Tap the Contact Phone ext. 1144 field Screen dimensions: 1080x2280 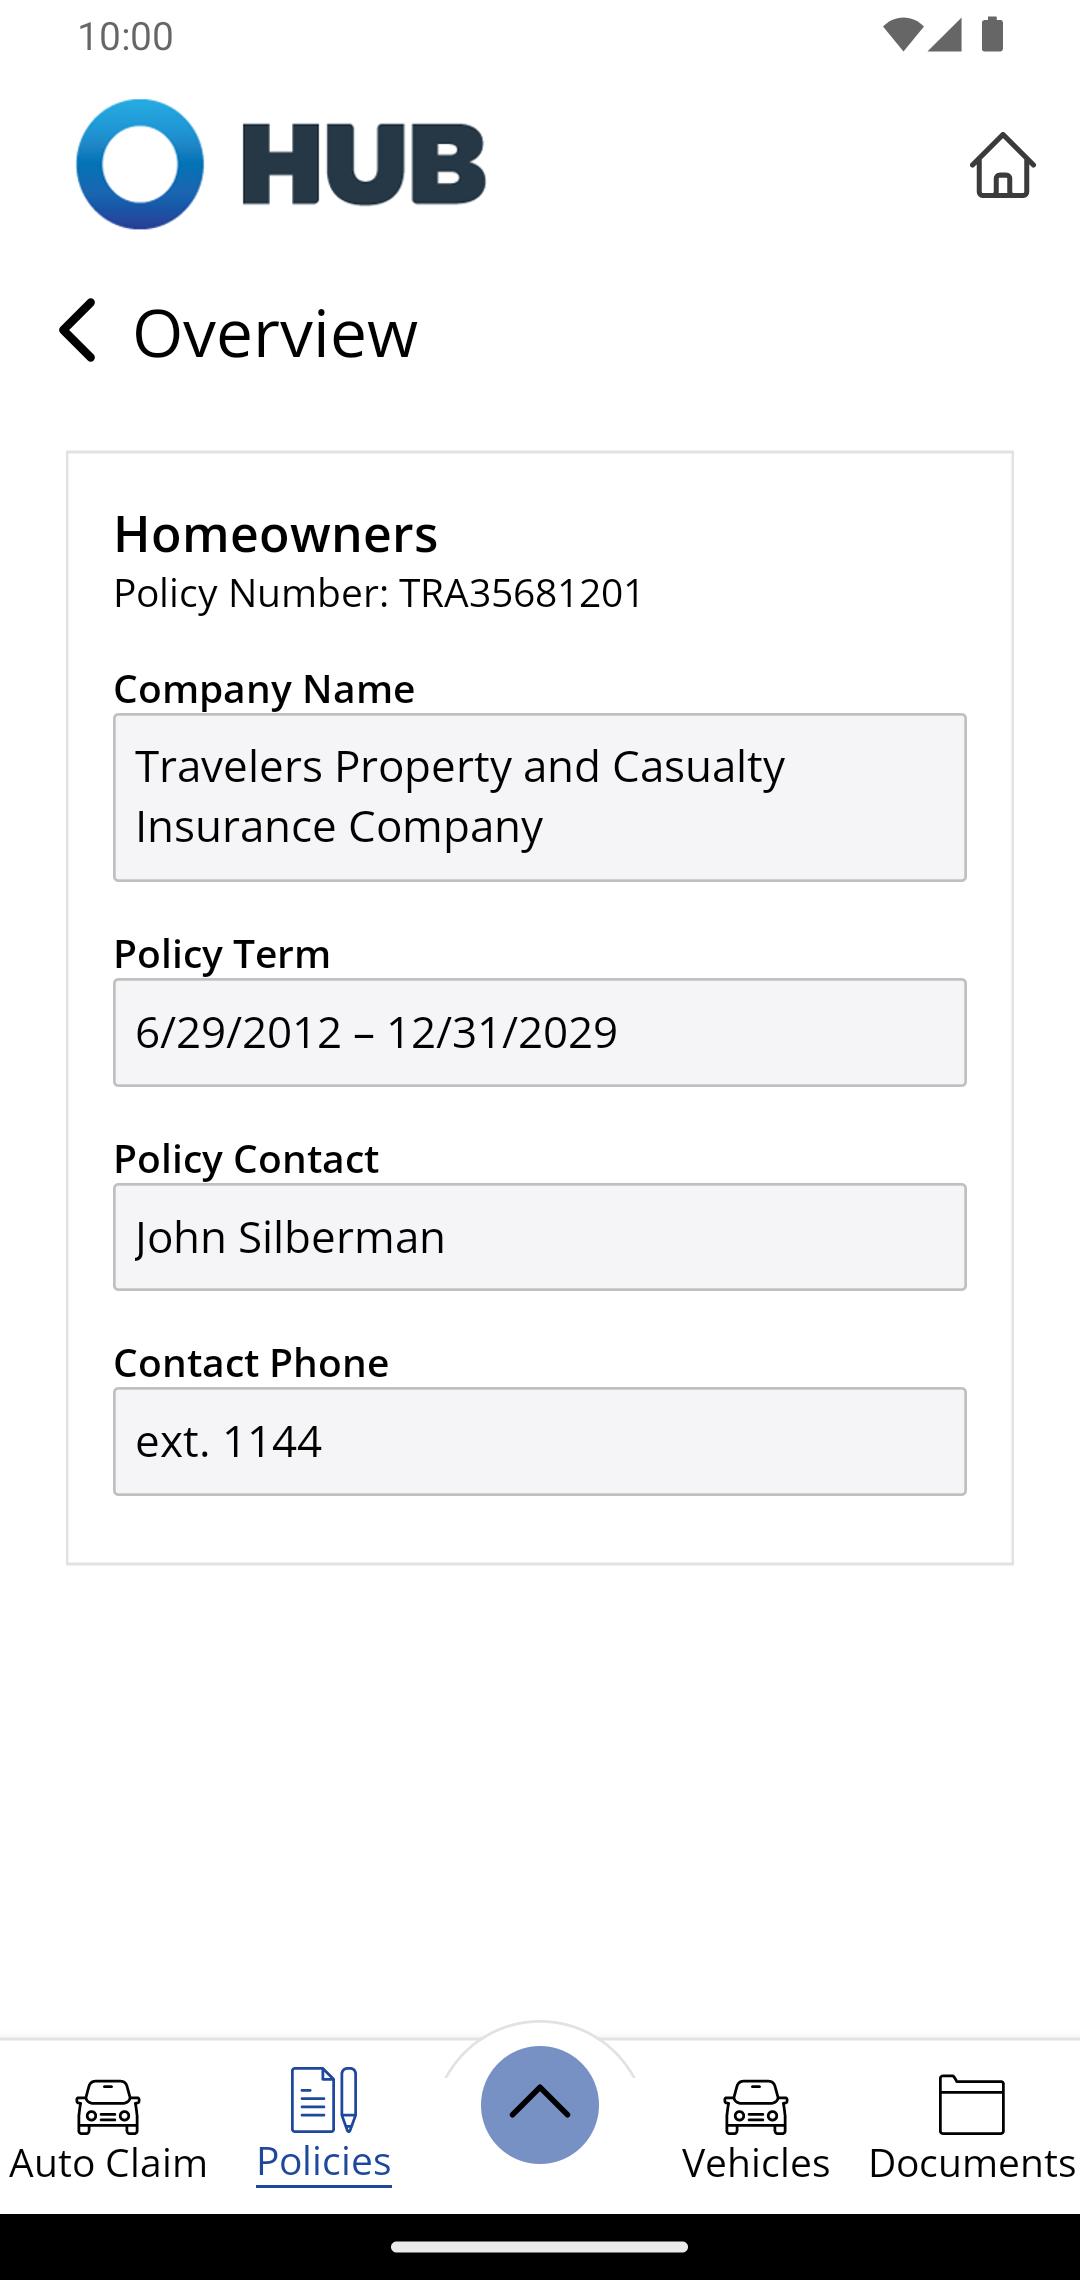(x=540, y=1441)
